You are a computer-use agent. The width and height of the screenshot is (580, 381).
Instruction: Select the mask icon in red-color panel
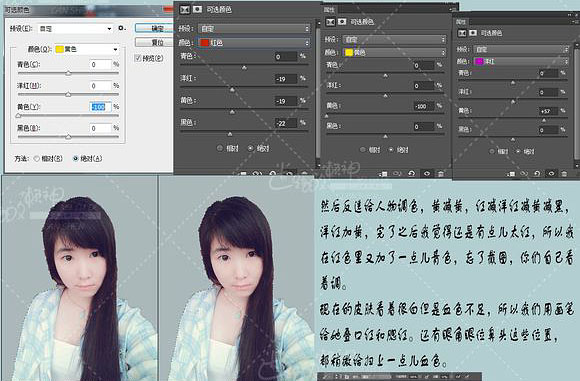point(198,9)
